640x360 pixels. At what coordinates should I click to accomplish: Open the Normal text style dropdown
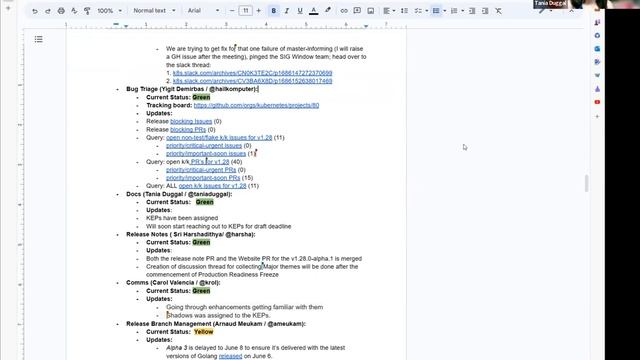154,11
